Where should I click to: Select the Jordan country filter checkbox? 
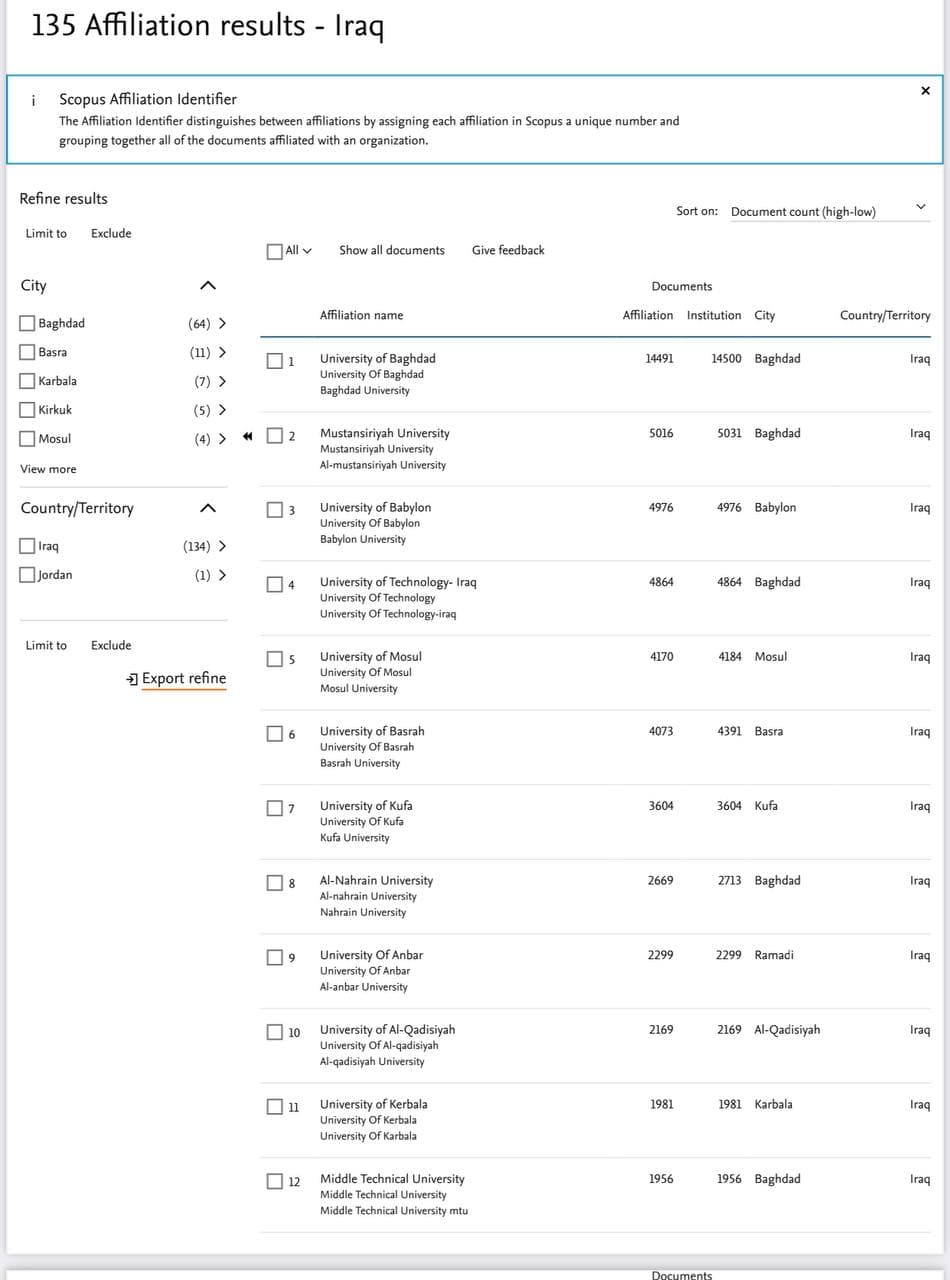coord(27,575)
